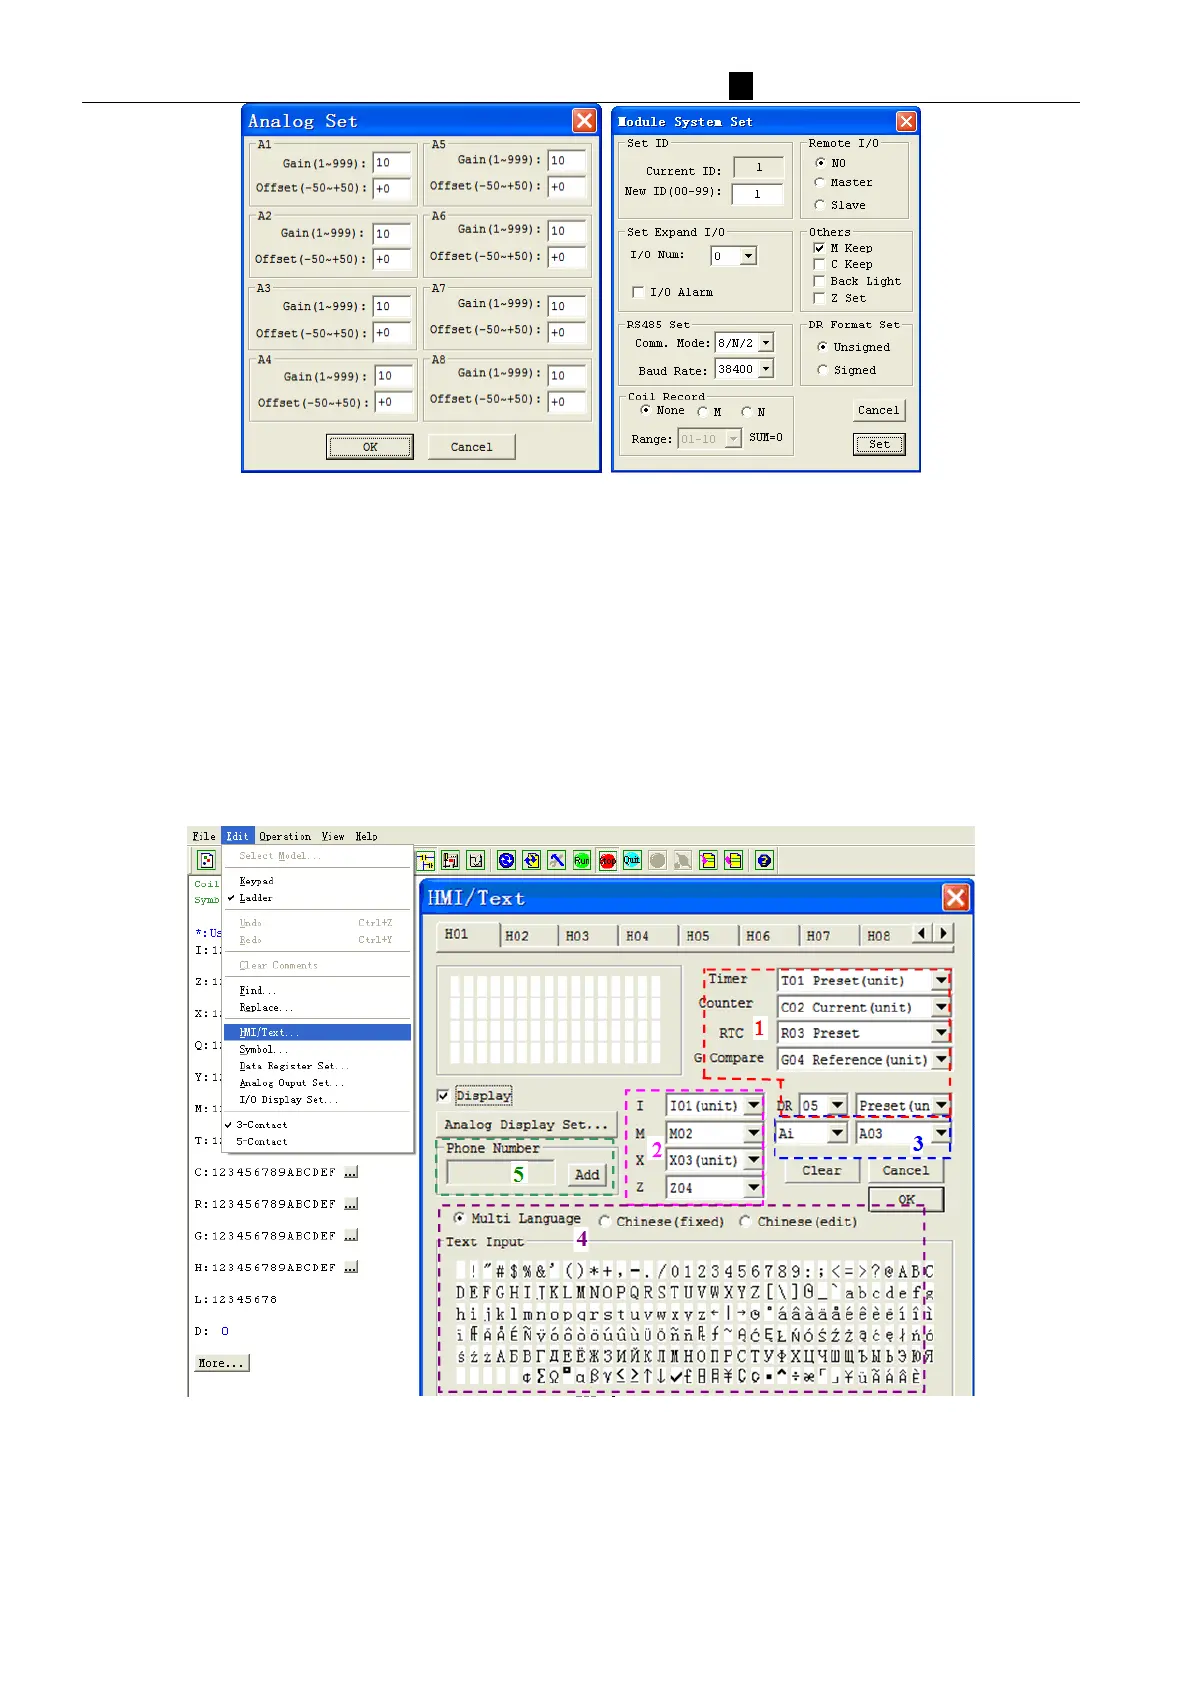Viewport: 1191px width, 1684px height.
Task: Click the New ID input field
Action: 757,194
